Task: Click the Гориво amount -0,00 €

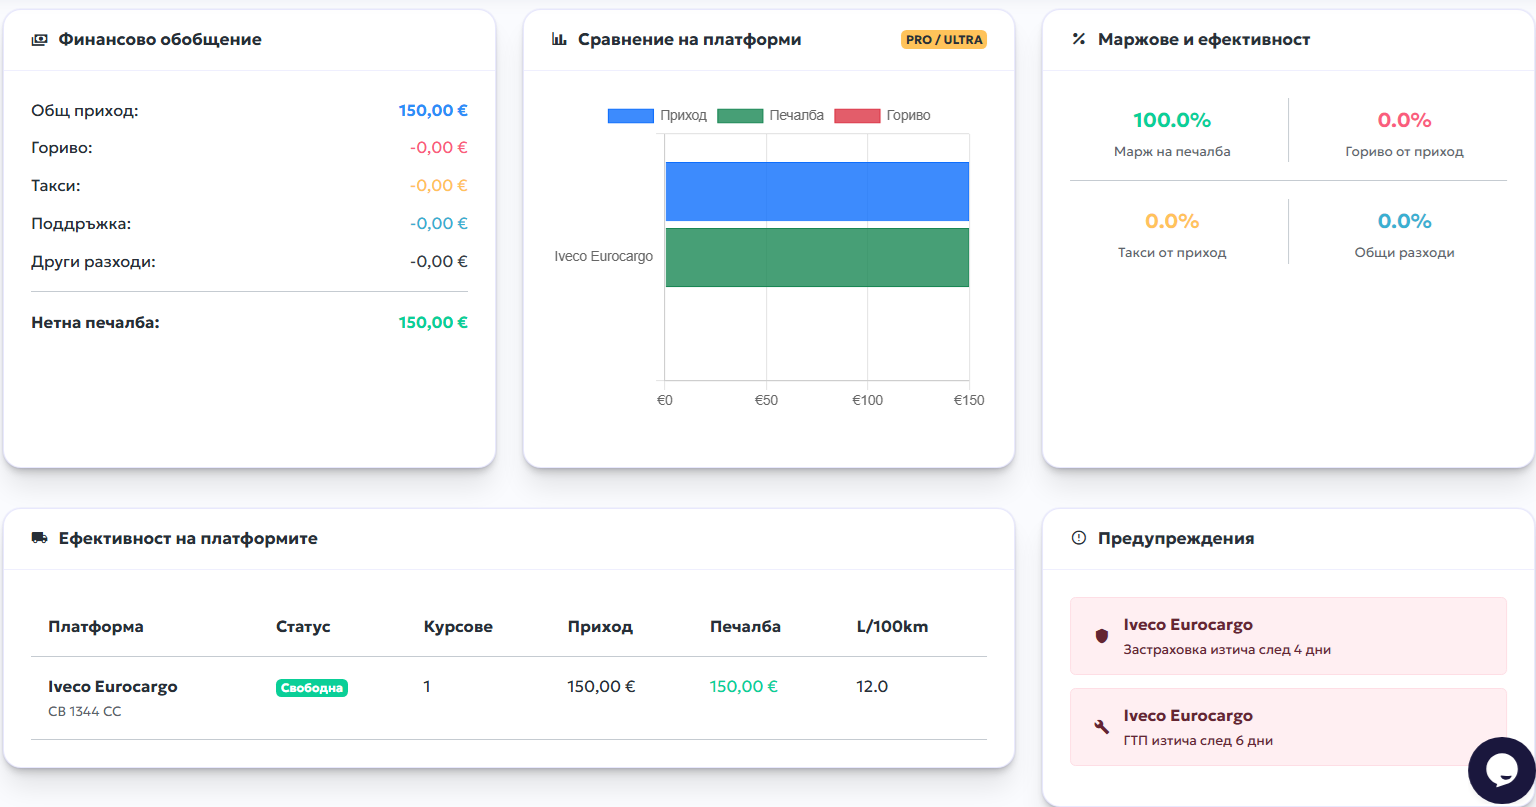Action: tap(439, 148)
